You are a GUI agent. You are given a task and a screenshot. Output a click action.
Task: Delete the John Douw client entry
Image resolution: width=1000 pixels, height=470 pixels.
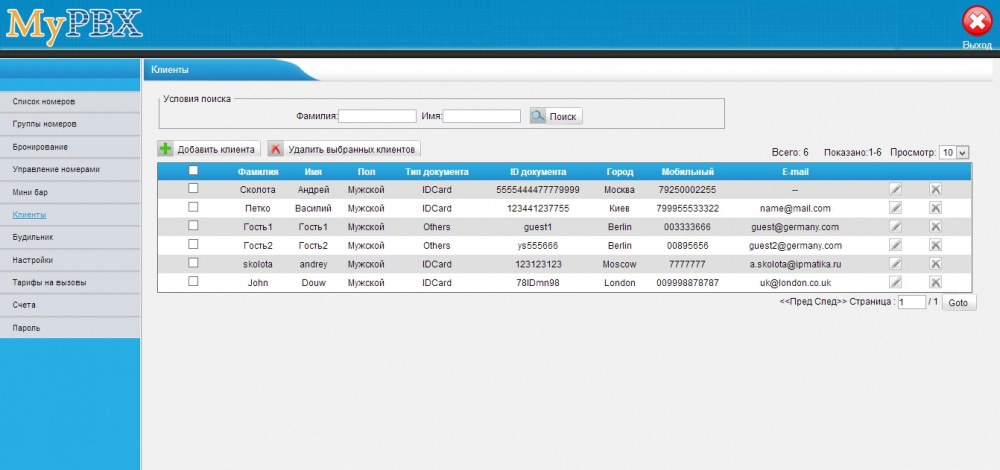coord(936,283)
